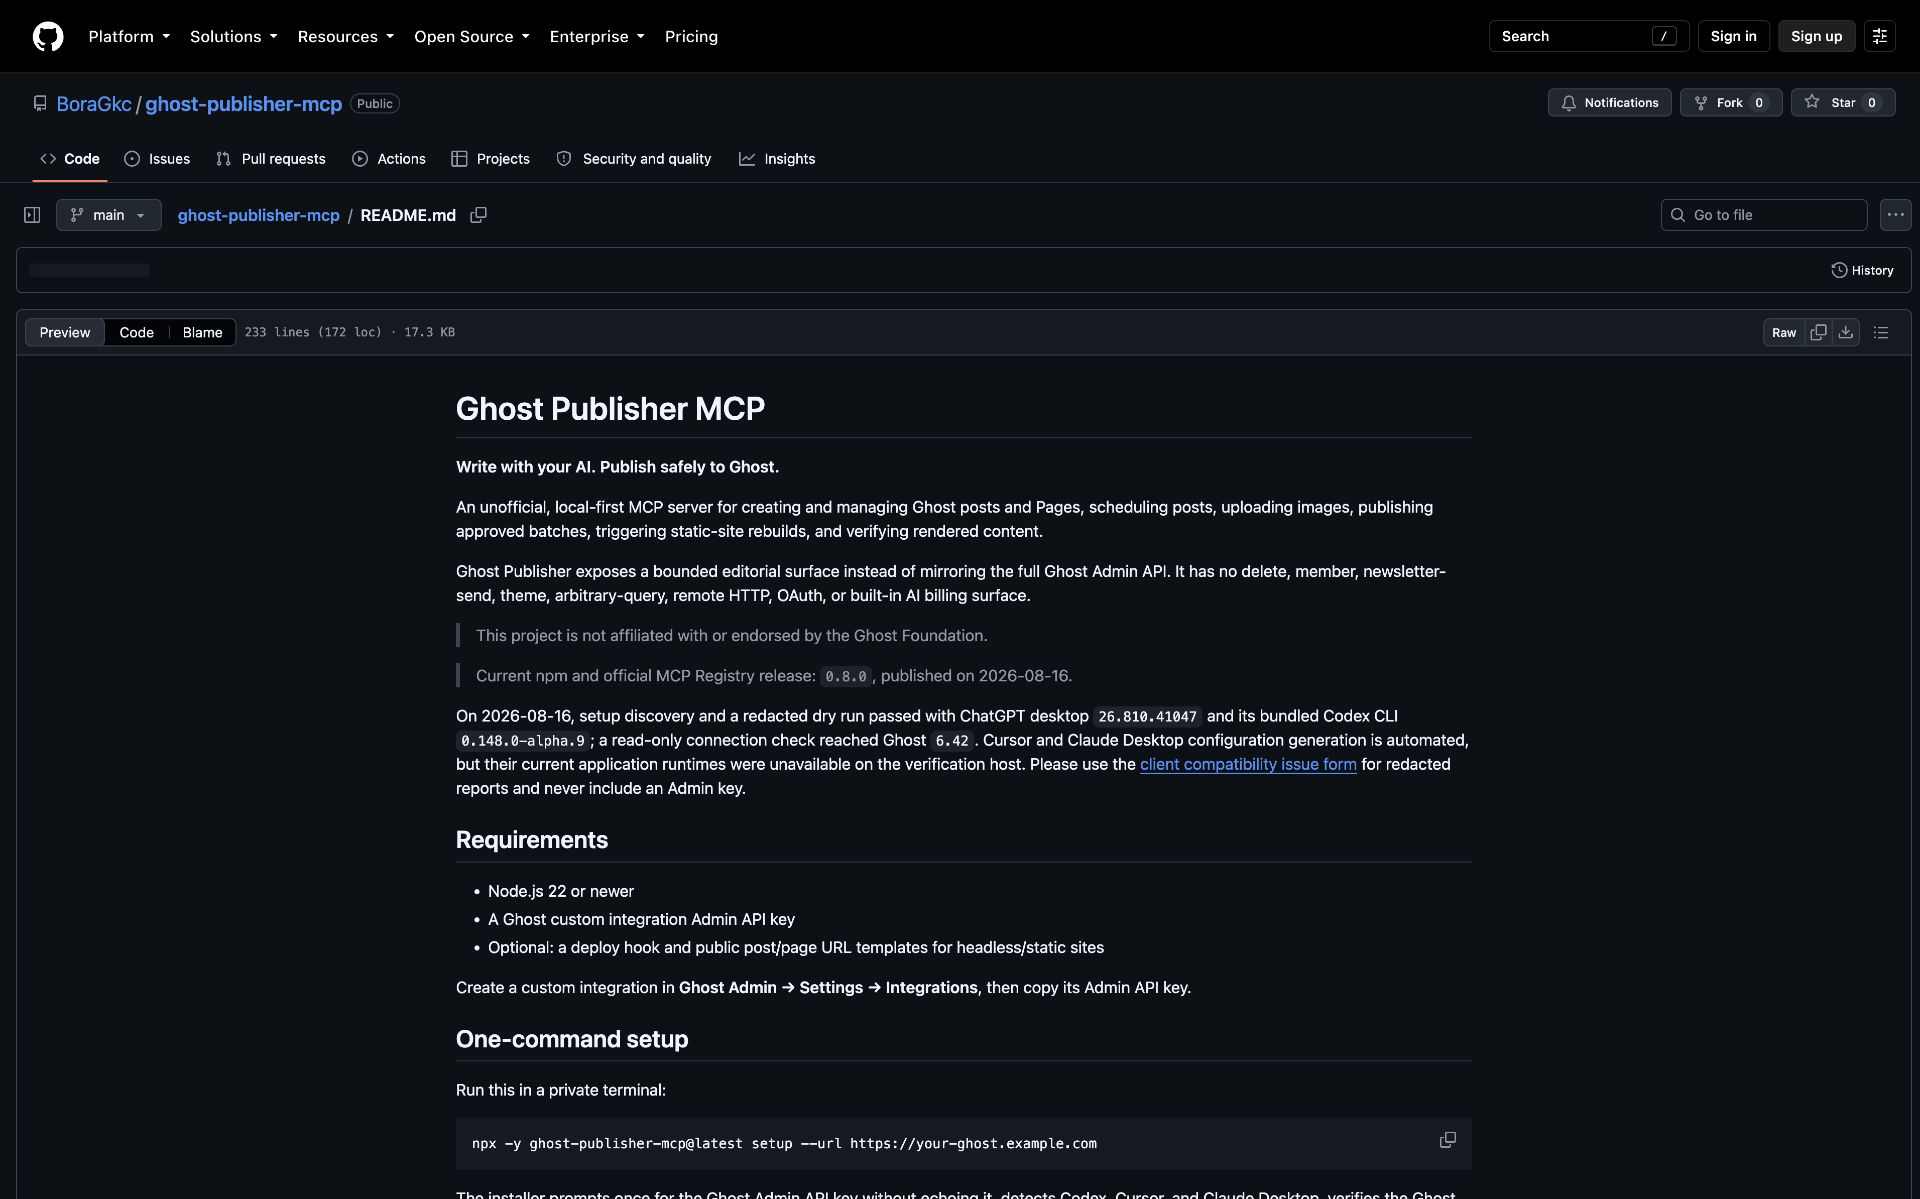Open the README outline list
The height and width of the screenshot is (1199, 1920).
pos(1881,332)
